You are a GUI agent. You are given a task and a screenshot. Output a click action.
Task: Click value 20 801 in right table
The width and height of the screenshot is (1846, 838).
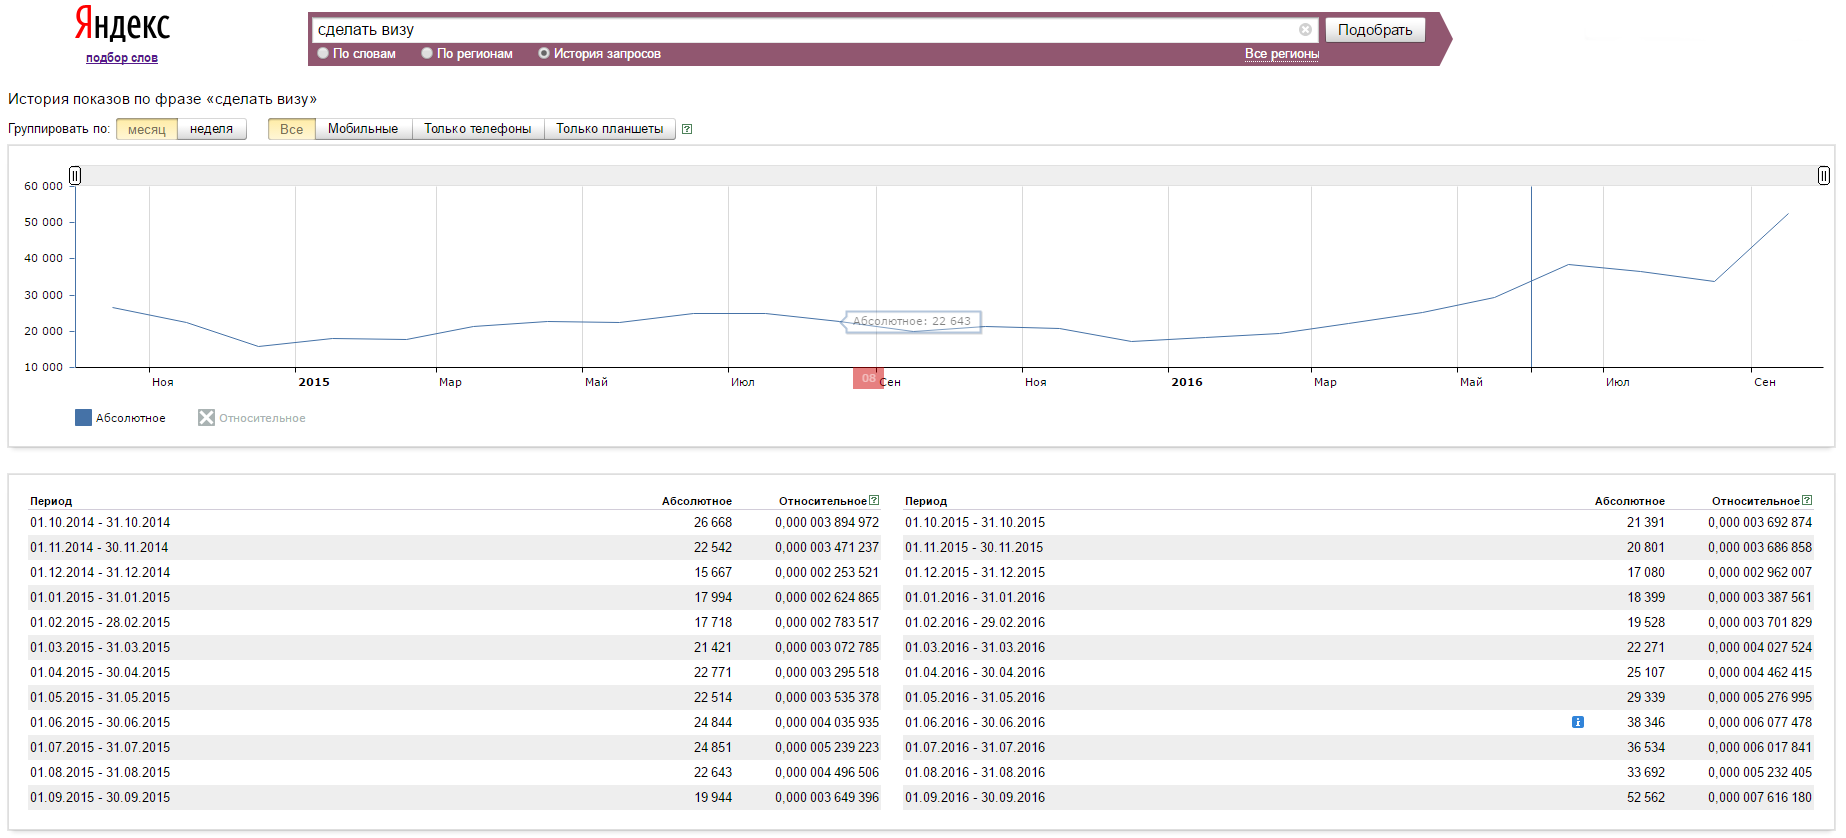coord(1646,547)
